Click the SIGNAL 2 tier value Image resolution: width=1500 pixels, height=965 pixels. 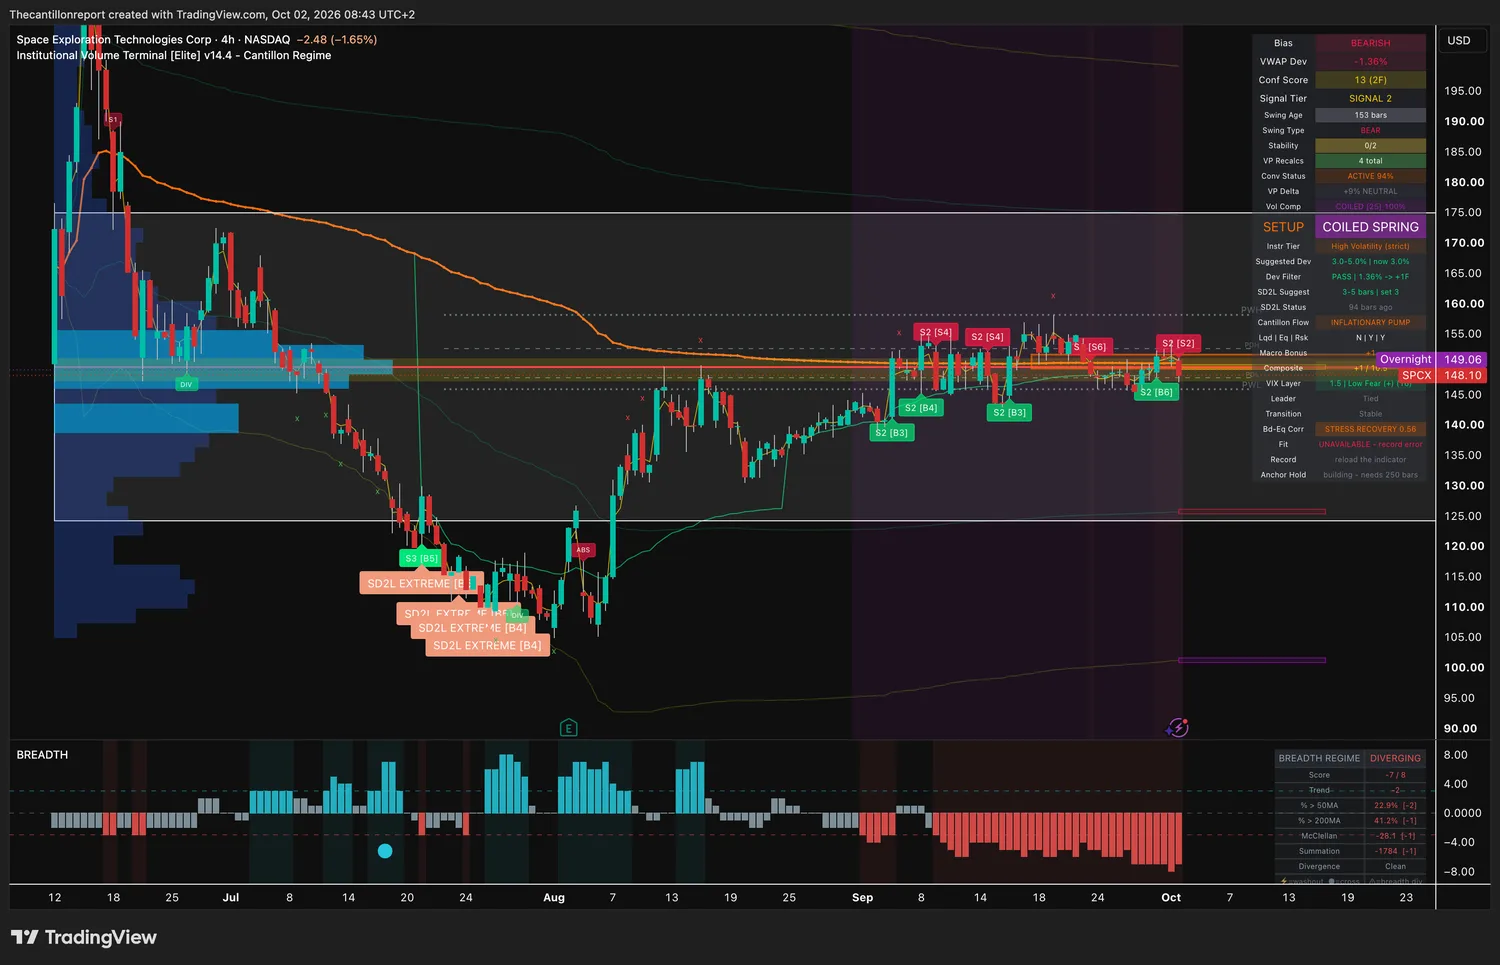pos(1370,98)
